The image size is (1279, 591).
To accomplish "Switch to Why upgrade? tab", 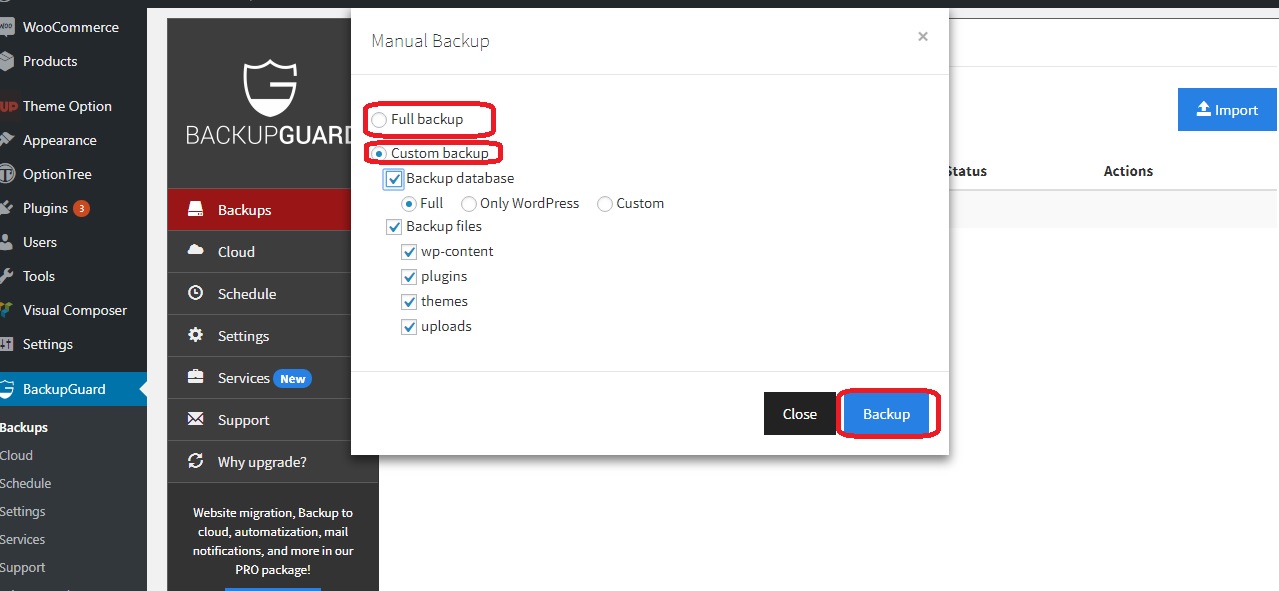I will pyautogui.click(x=259, y=462).
